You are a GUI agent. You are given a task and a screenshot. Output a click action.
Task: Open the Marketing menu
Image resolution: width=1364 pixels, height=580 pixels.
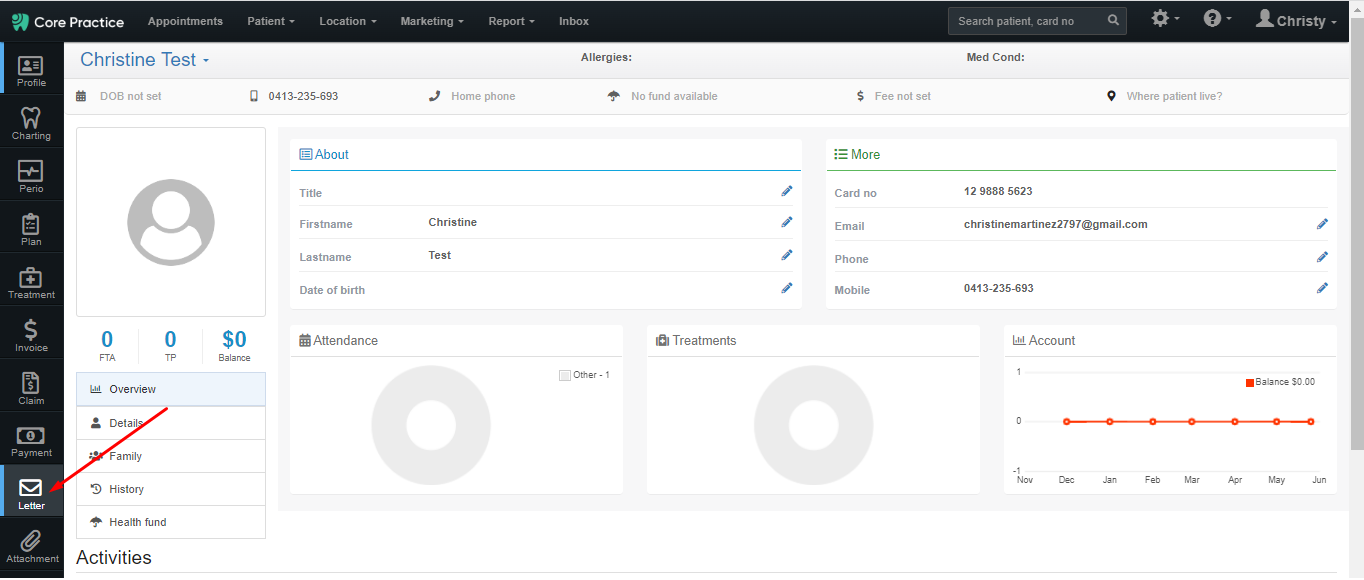[x=432, y=21]
